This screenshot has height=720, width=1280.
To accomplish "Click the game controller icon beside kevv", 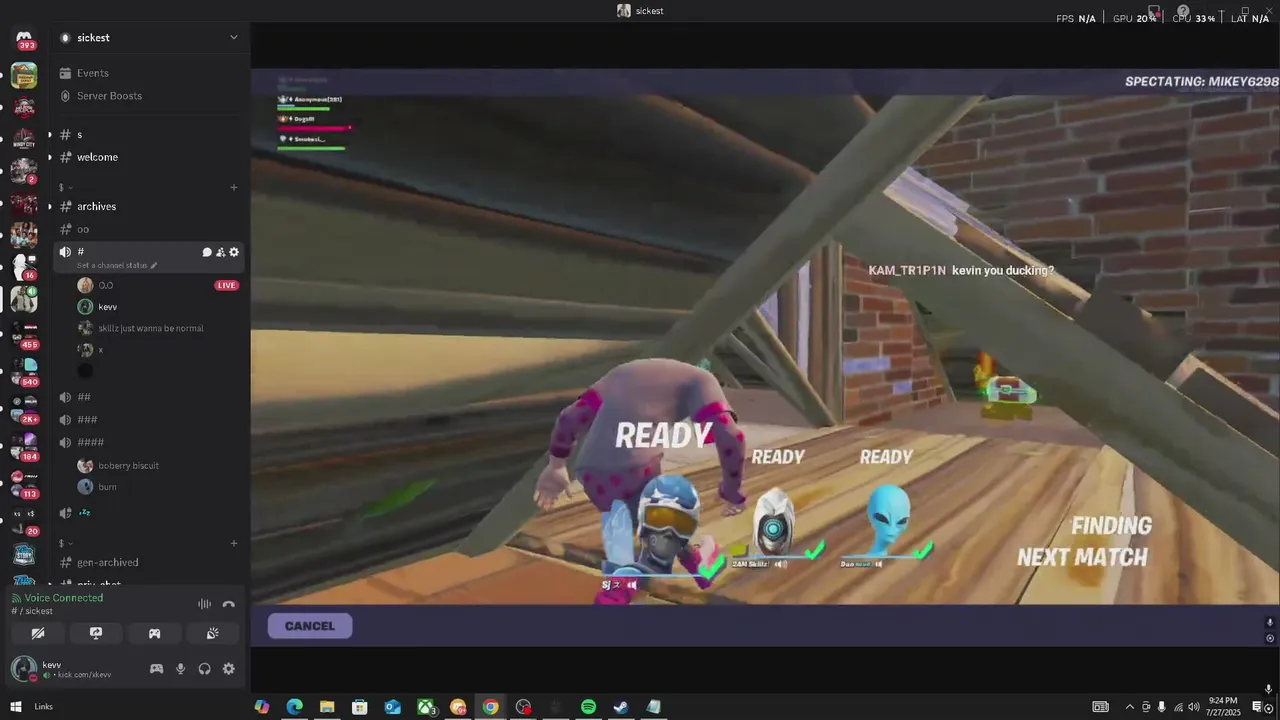I will [157, 669].
